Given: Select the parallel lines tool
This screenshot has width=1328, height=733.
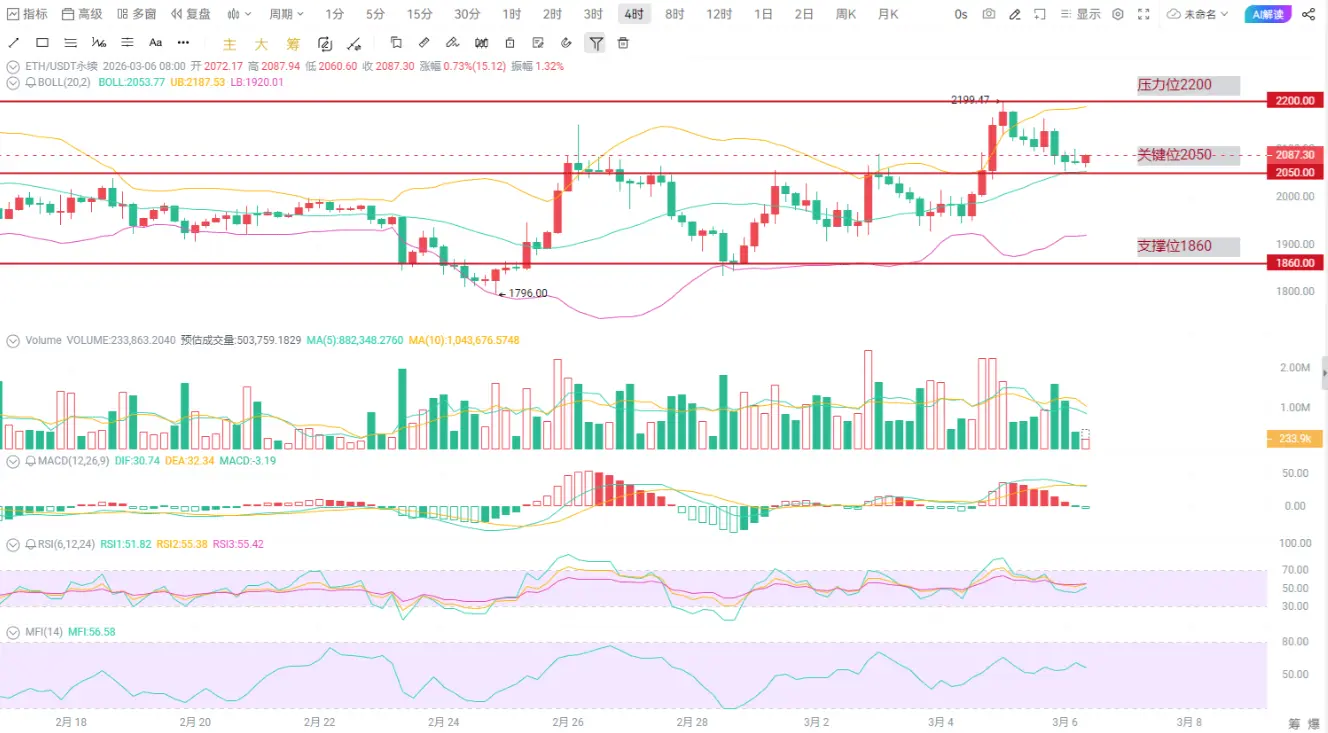Looking at the screenshot, I should pos(70,43).
